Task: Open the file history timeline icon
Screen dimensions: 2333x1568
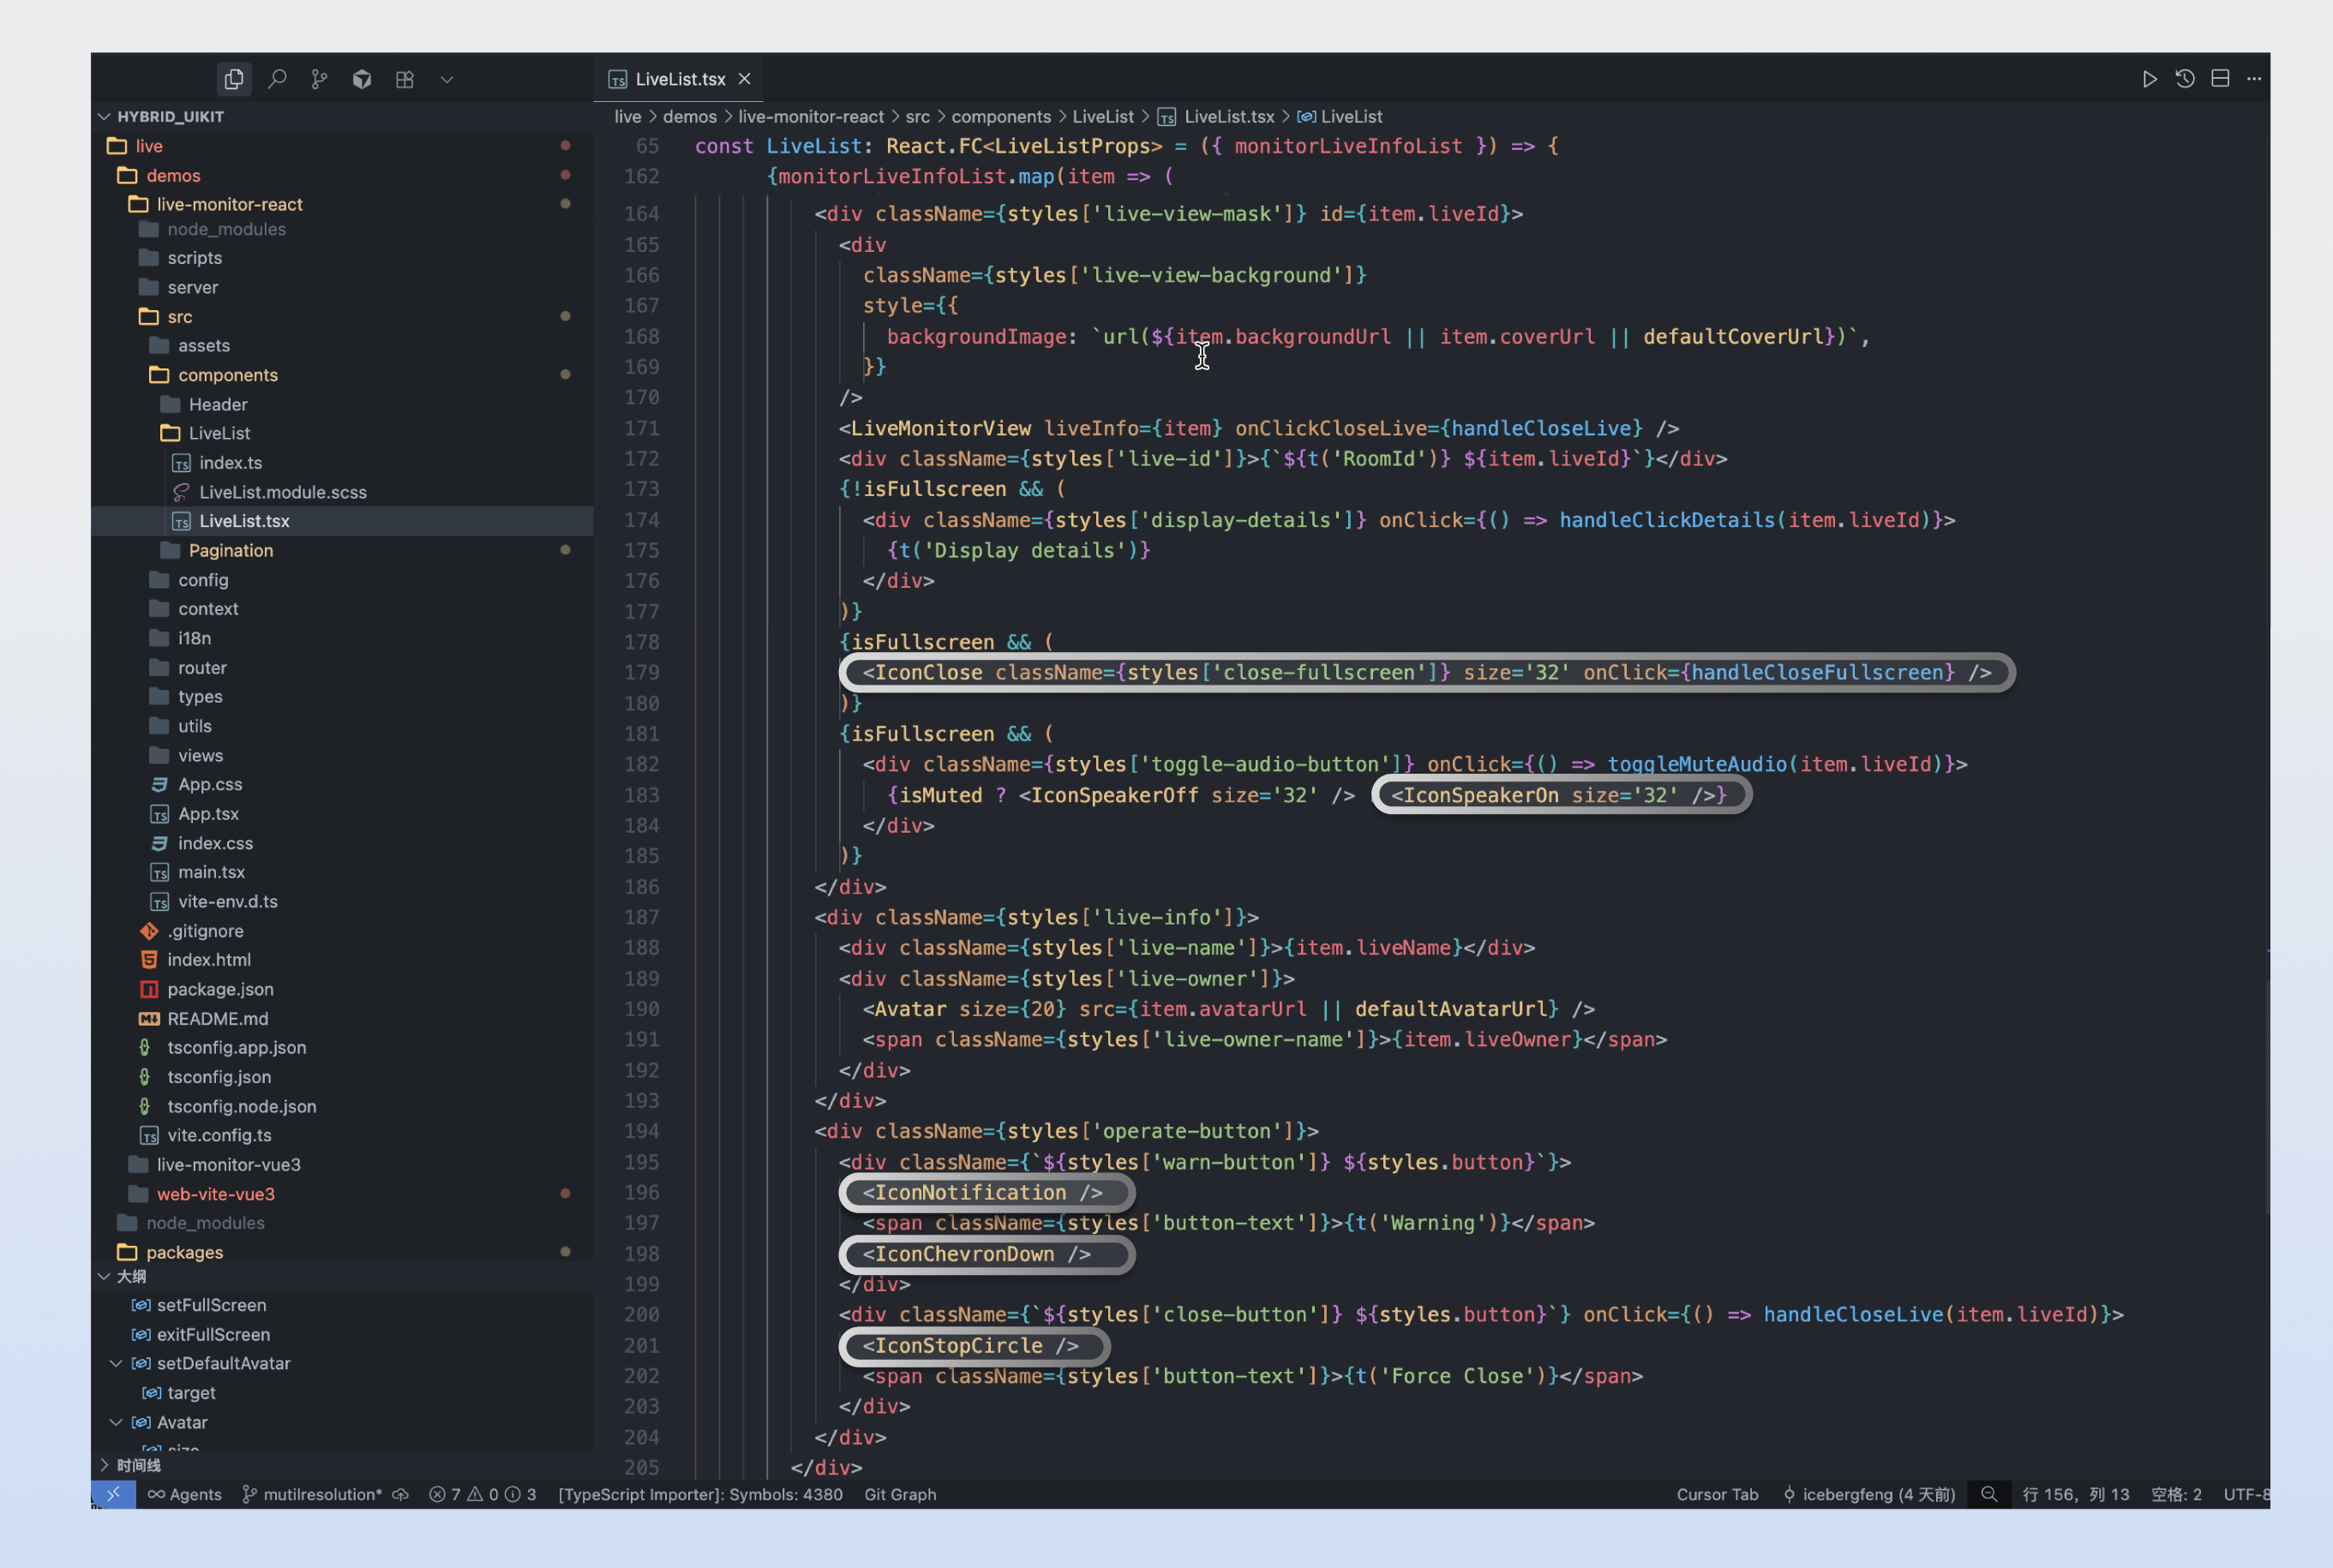Action: coord(2185,79)
